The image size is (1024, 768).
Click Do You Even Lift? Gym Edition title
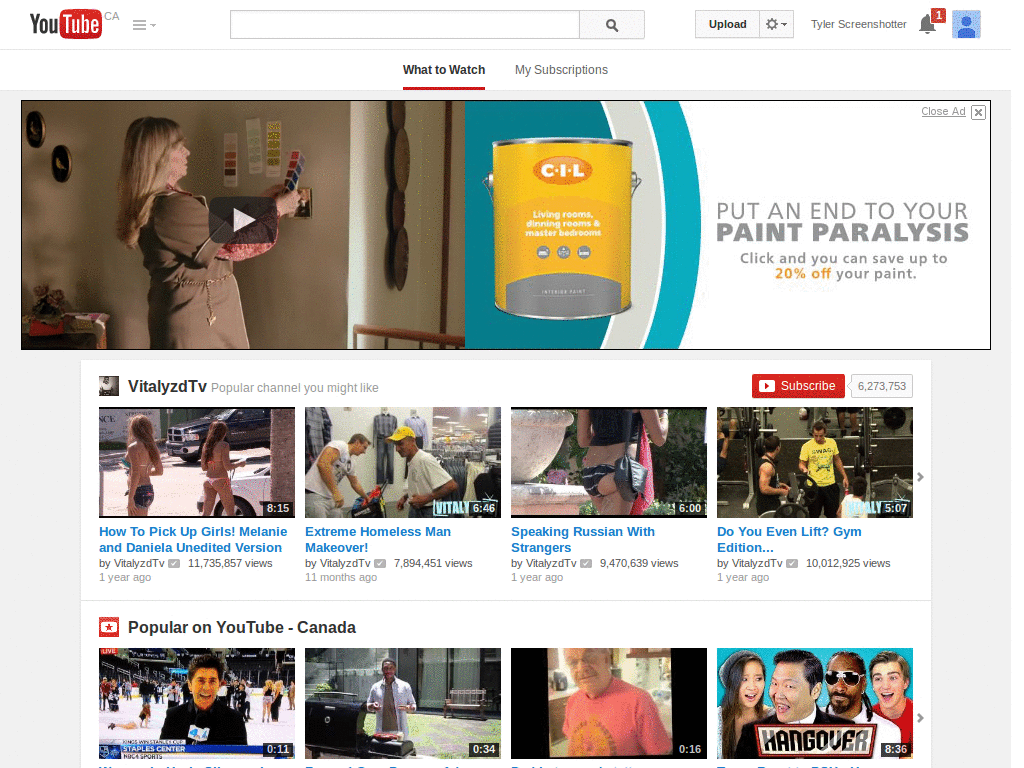coord(789,539)
